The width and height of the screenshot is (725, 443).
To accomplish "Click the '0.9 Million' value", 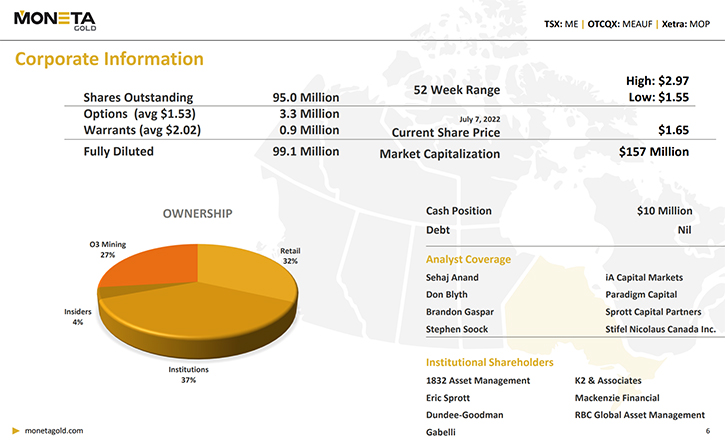I will tap(309, 130).
